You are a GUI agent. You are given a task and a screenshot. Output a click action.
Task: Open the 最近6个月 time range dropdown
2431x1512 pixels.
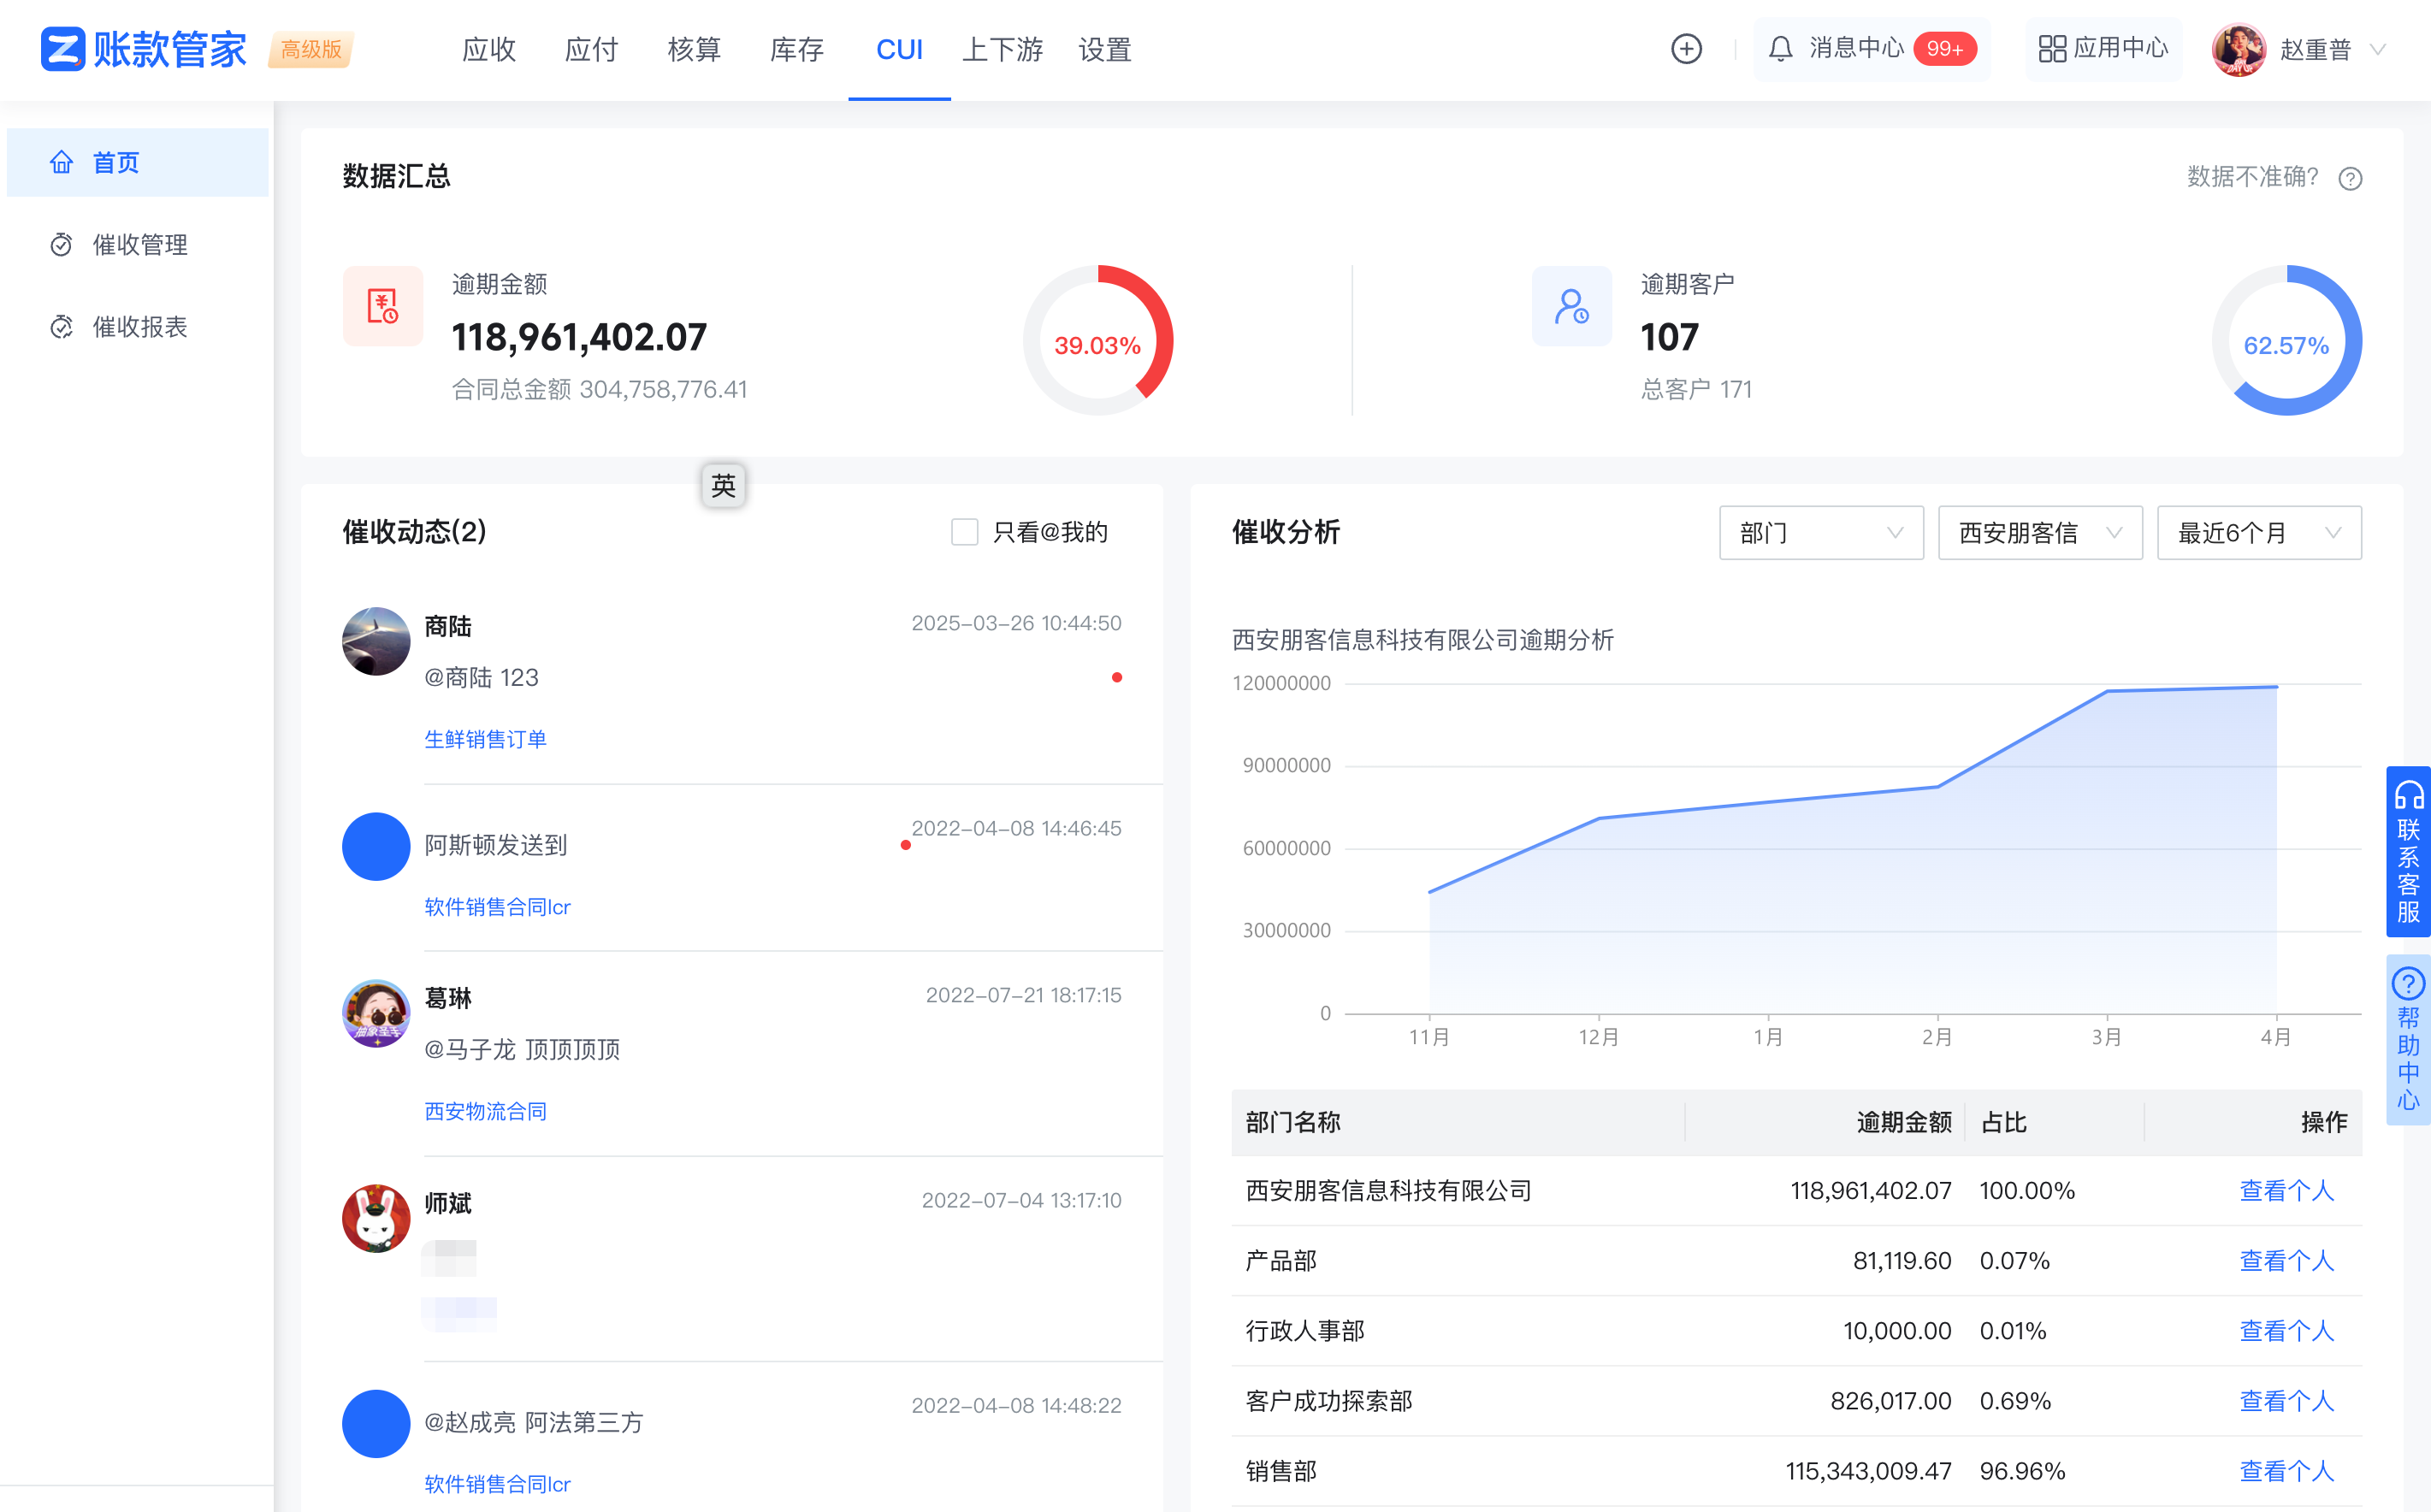tap(2258, 533)
